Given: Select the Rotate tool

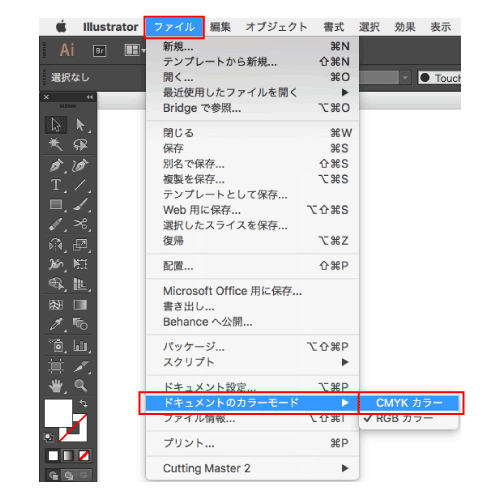Looking at the screenshot, I should [x=56, y=245].
